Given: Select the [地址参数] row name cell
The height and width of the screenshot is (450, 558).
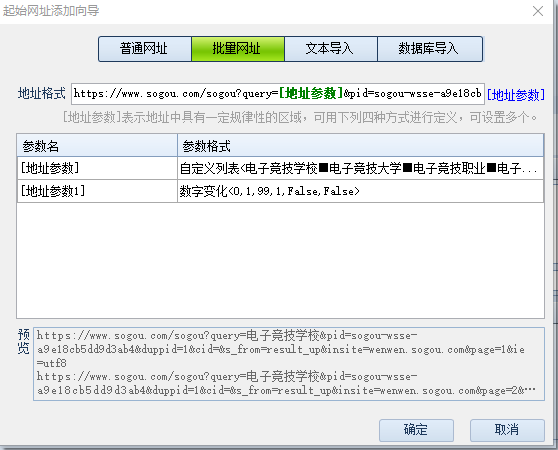Looking at the screenshot, I should tap(97, 168).
